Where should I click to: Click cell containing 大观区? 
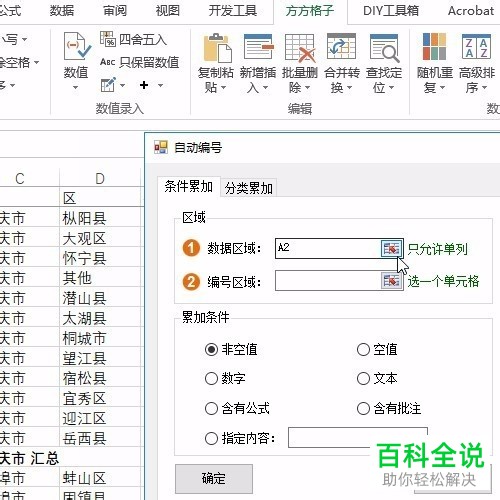coord(101,238)
